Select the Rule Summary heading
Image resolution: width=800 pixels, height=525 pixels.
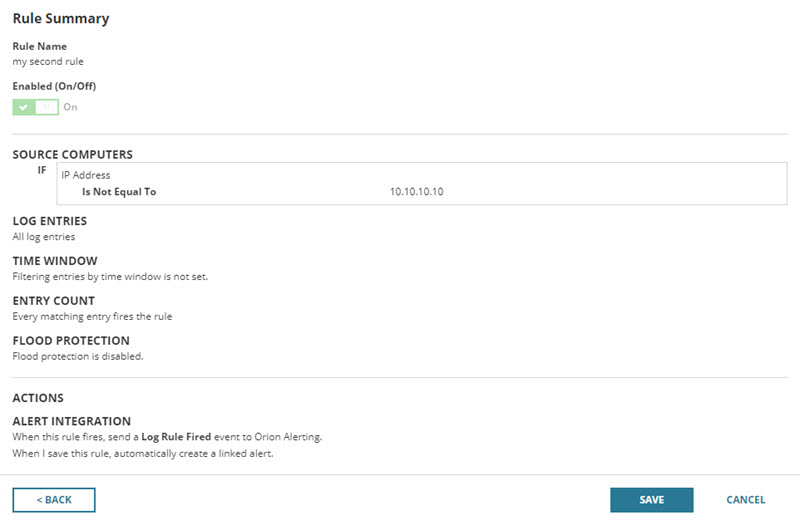pyautogui.click(x=60, y=18)
